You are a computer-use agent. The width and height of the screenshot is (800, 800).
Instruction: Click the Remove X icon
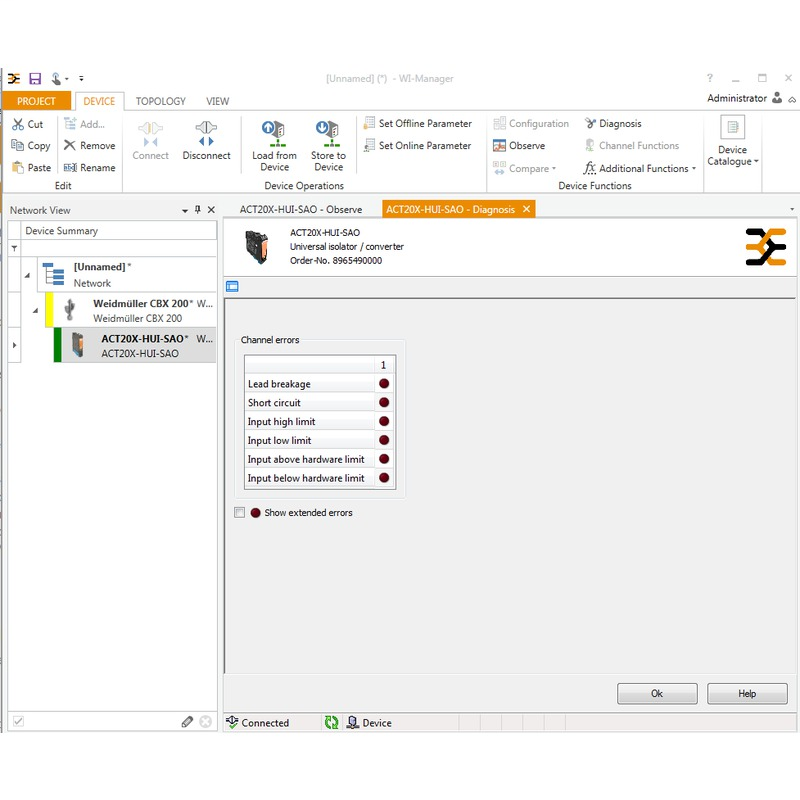pos(70,145)
